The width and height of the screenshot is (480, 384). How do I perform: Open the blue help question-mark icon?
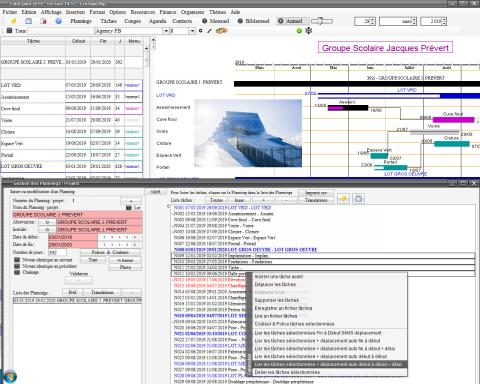[x=58, y=21]
